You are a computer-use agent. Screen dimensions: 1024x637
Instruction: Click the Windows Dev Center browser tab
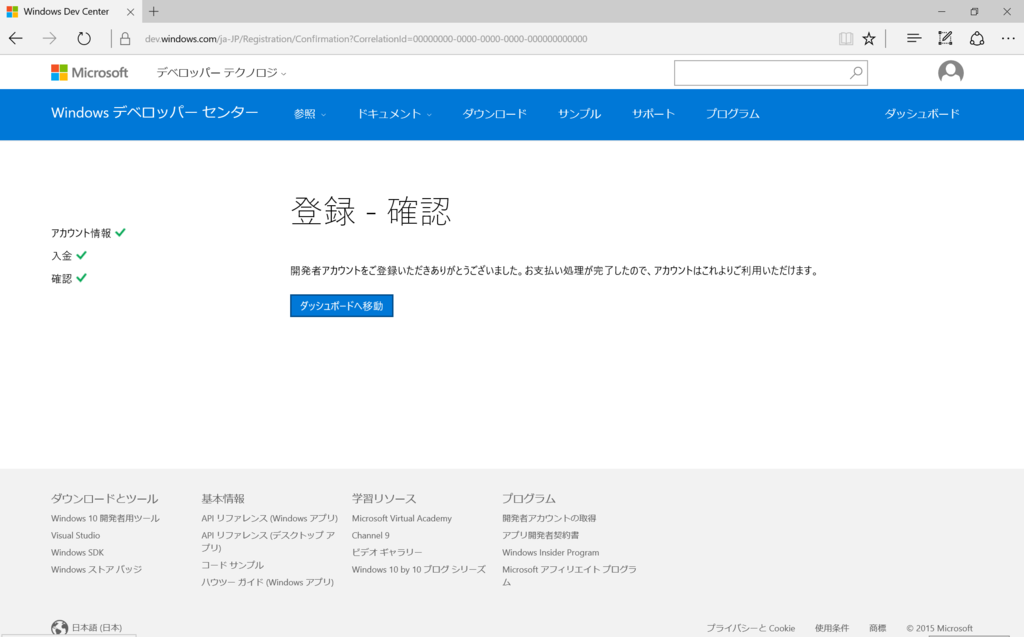65,11
